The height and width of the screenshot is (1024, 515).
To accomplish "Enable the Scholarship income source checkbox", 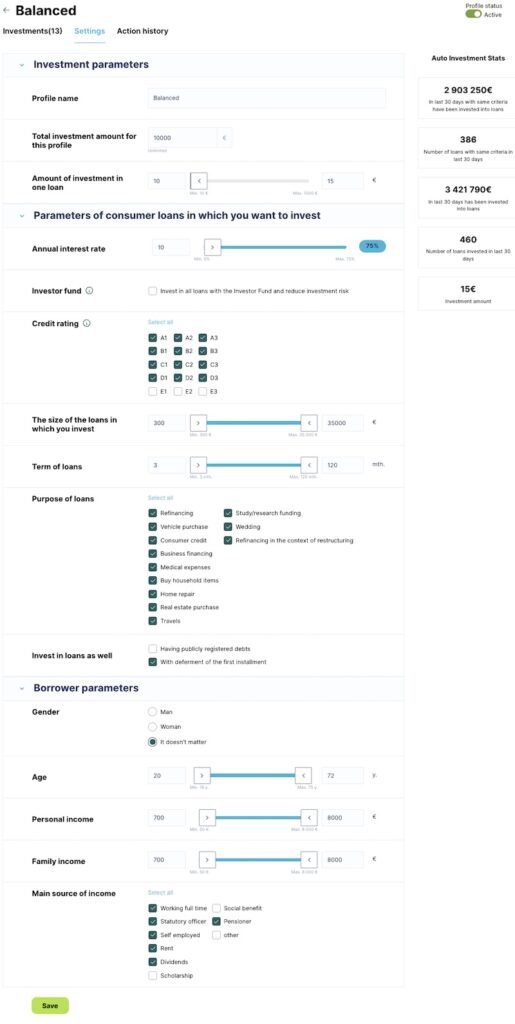I will pyautogui.click(x=153, y=976).
